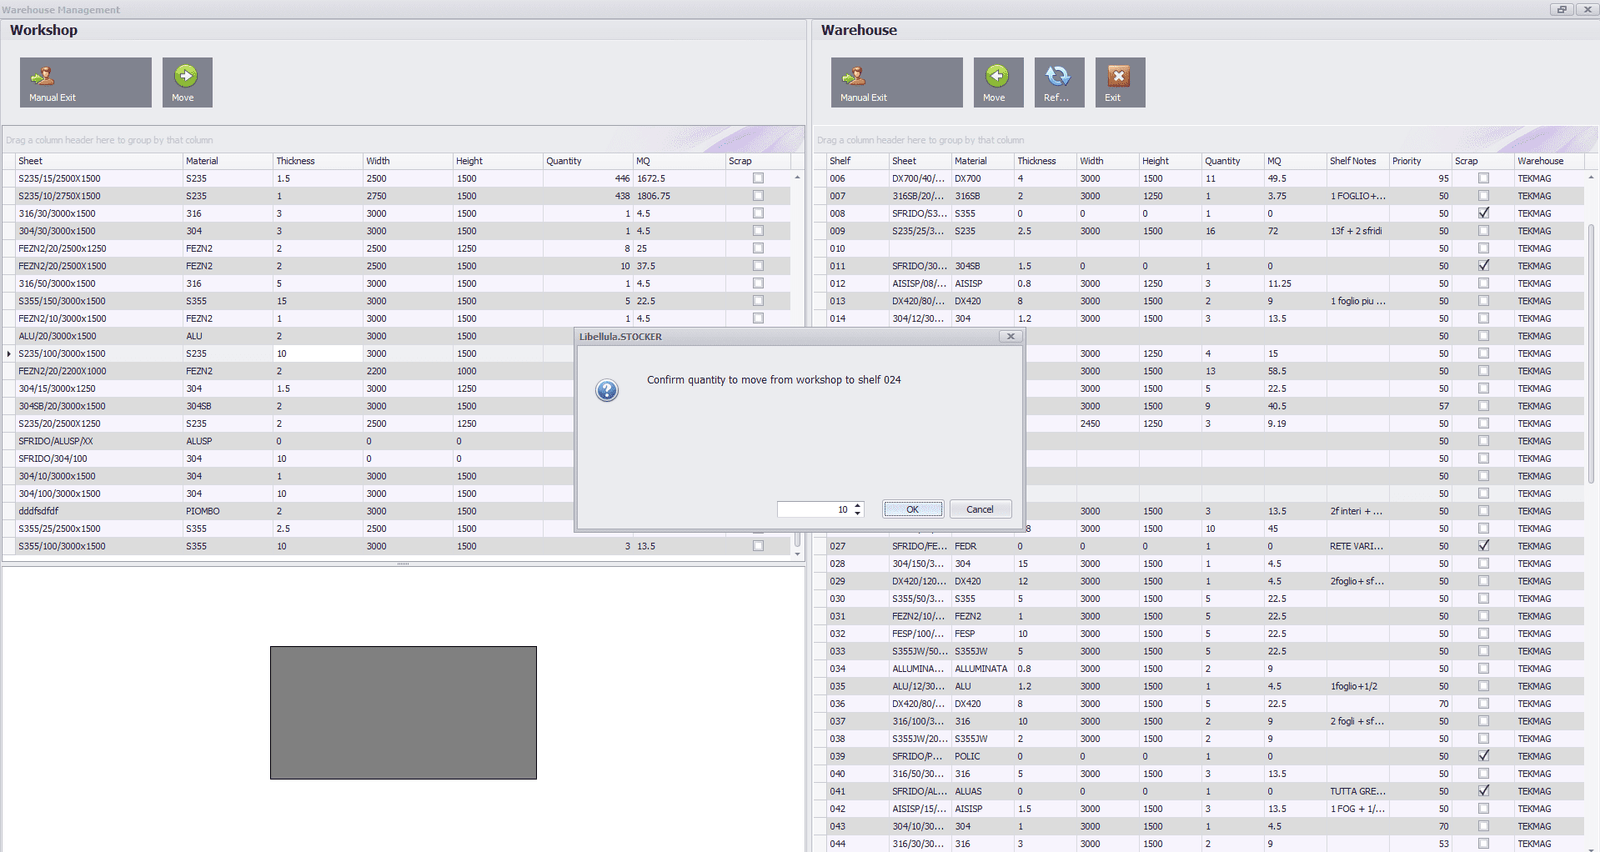The image size is (1600, 852).
Task: Click the Warehouse Move arrow icon
Action: point(997,76)
